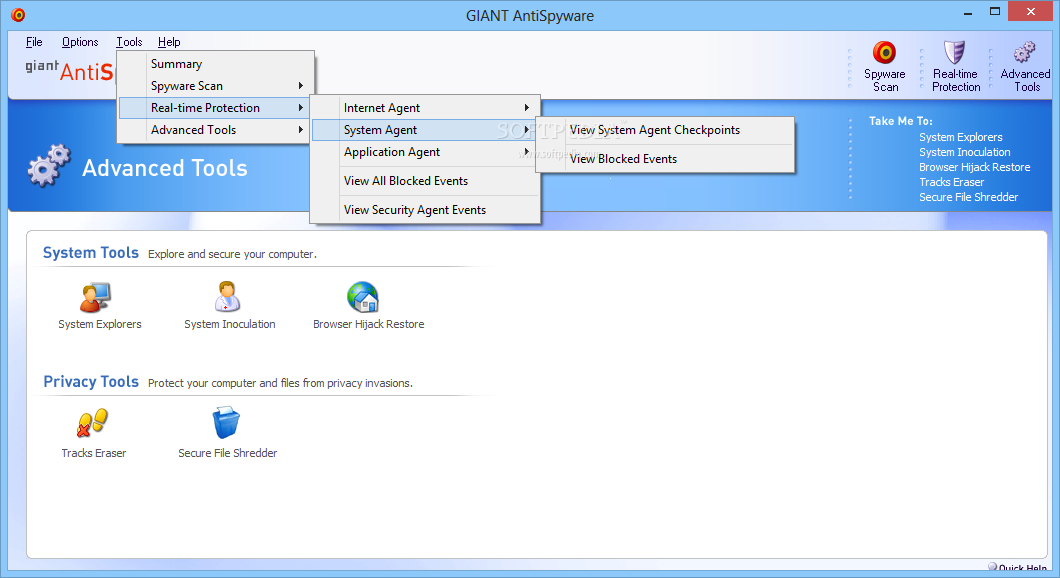
Task: Select the System Agent submenu item
Action: tap(426, 130)
